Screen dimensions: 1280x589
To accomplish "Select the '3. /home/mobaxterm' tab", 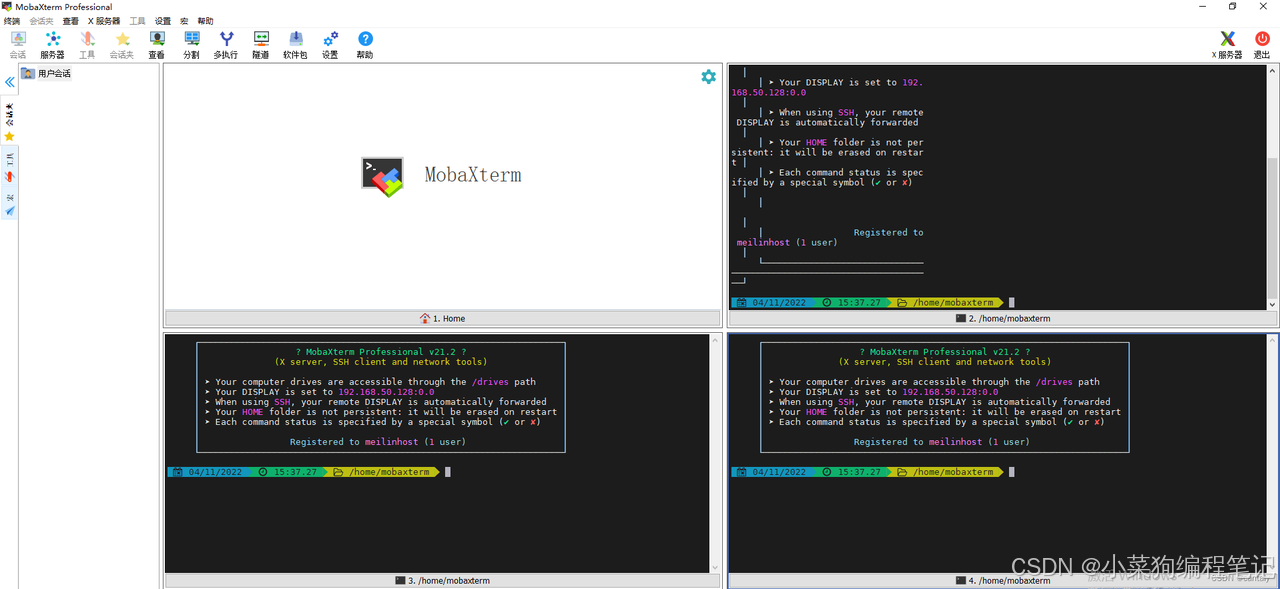I will tap(442, 580).
